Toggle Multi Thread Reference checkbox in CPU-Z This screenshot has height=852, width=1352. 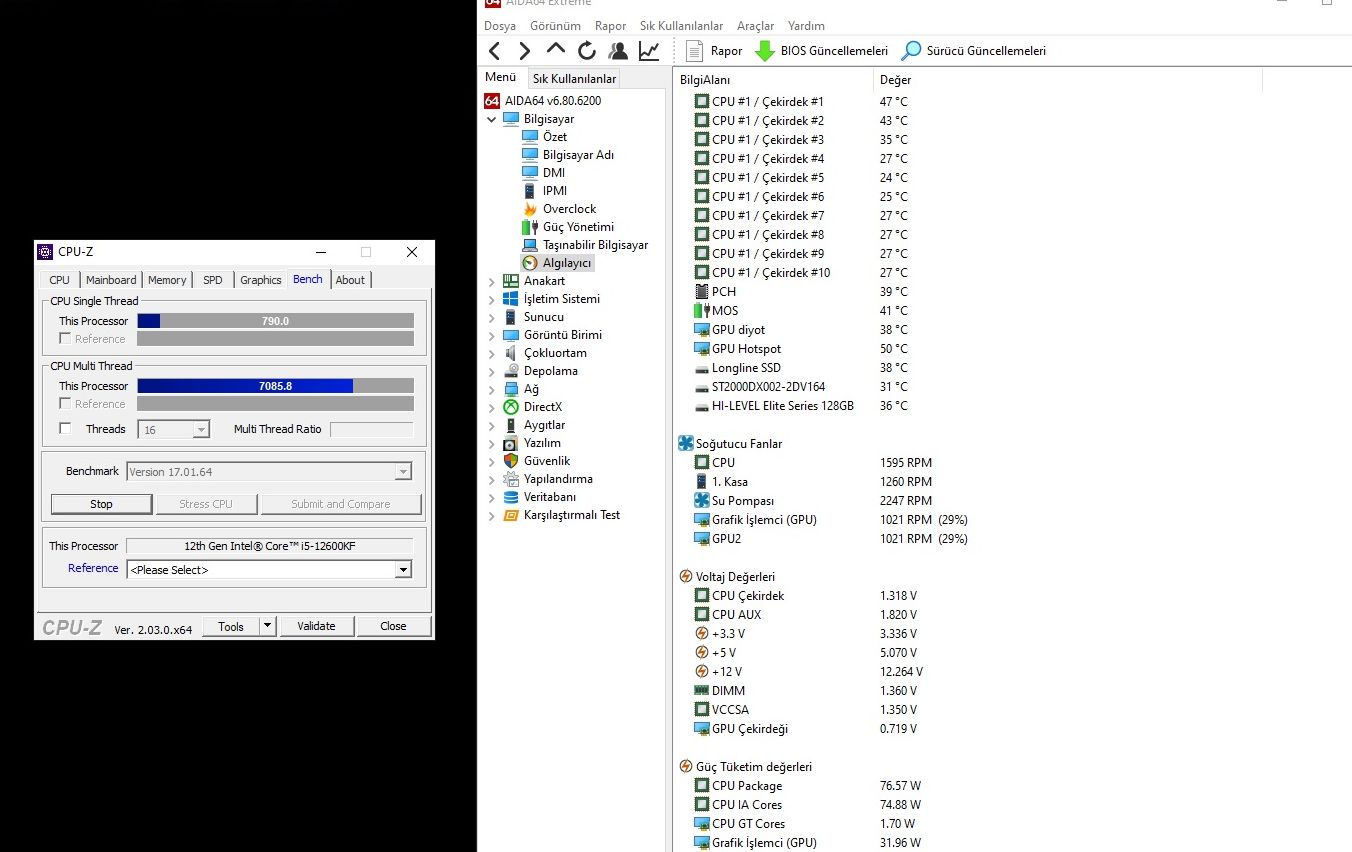pyautogui.click(x=65, y=404)
